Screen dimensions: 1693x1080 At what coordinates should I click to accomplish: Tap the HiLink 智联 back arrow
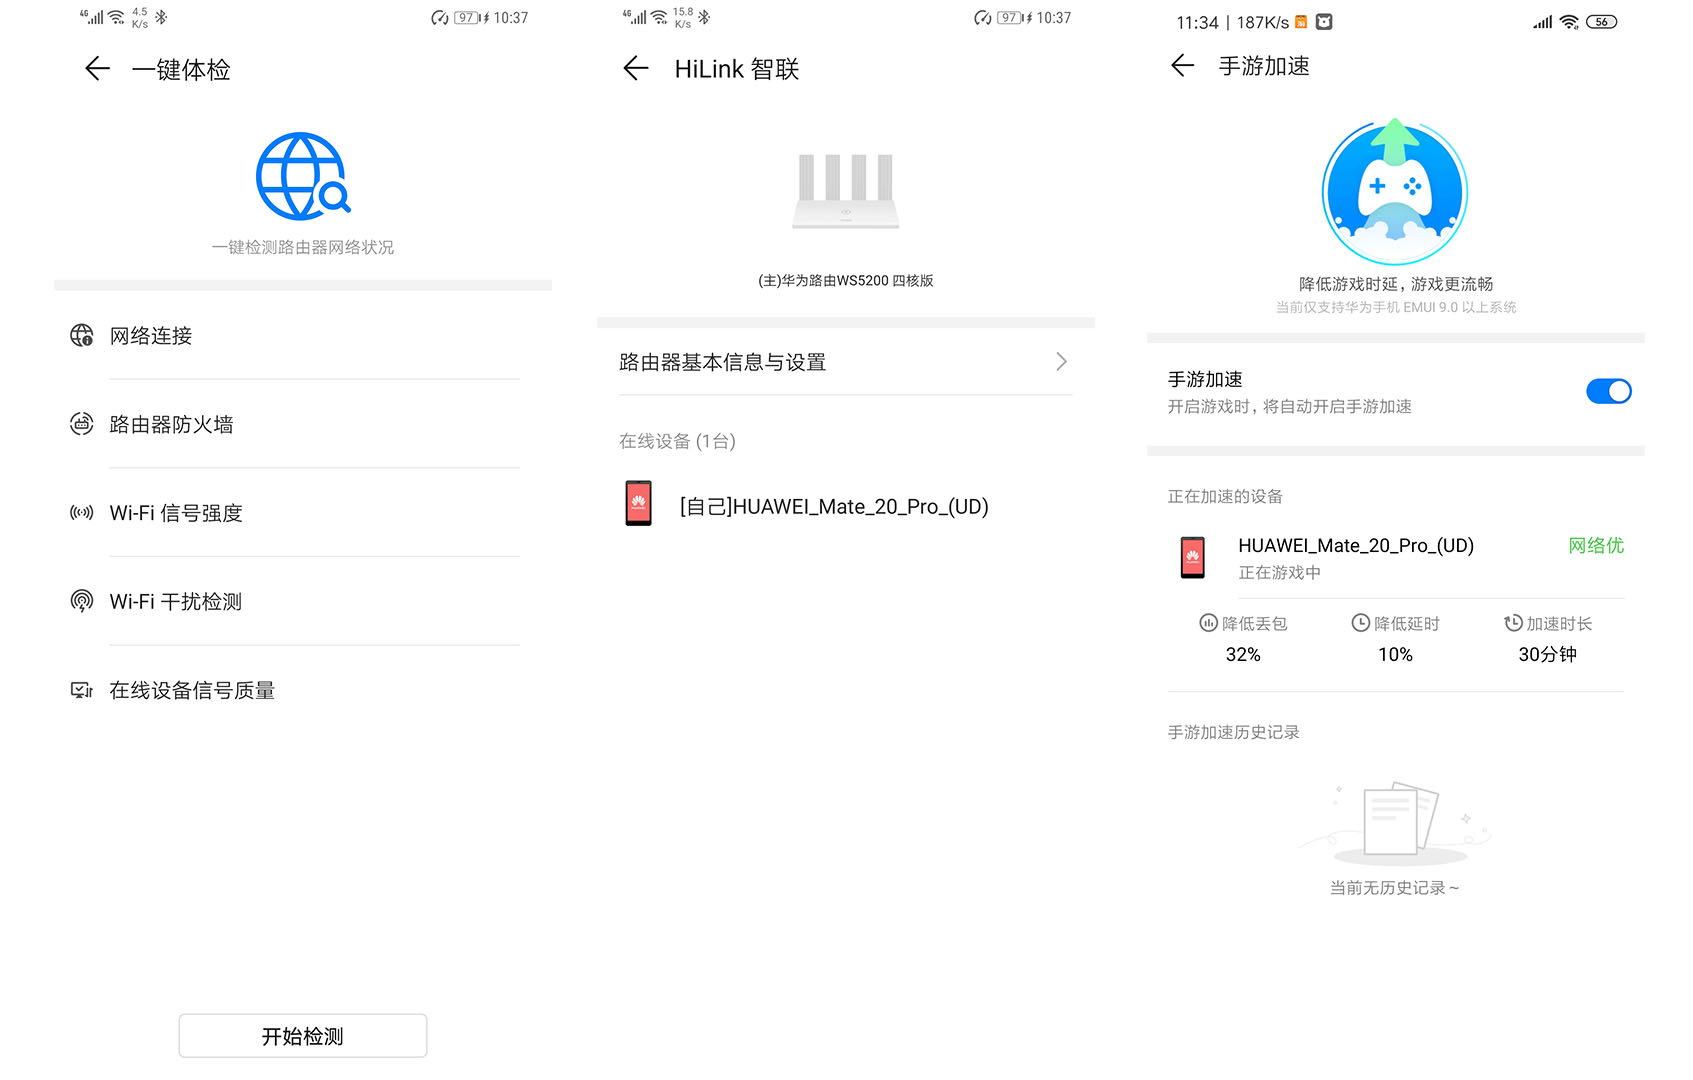(x=636, y=68)
